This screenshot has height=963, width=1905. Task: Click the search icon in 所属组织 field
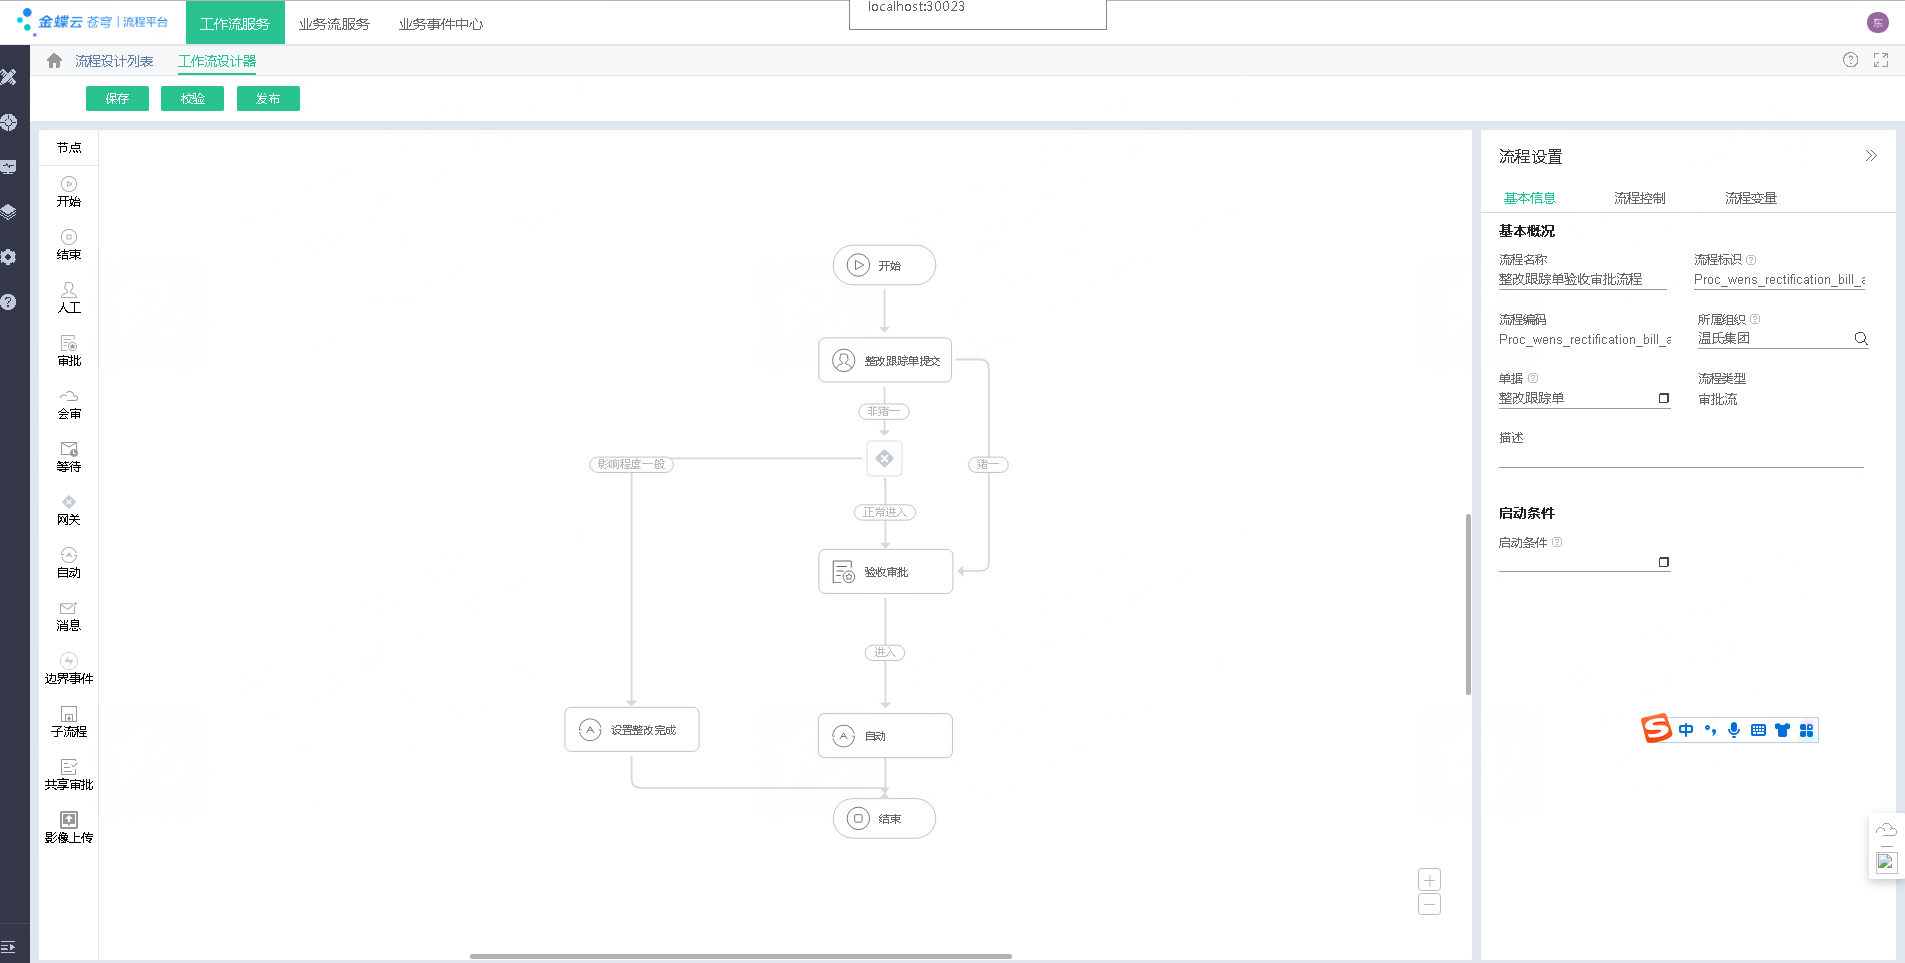click(x=1861, y=338)
